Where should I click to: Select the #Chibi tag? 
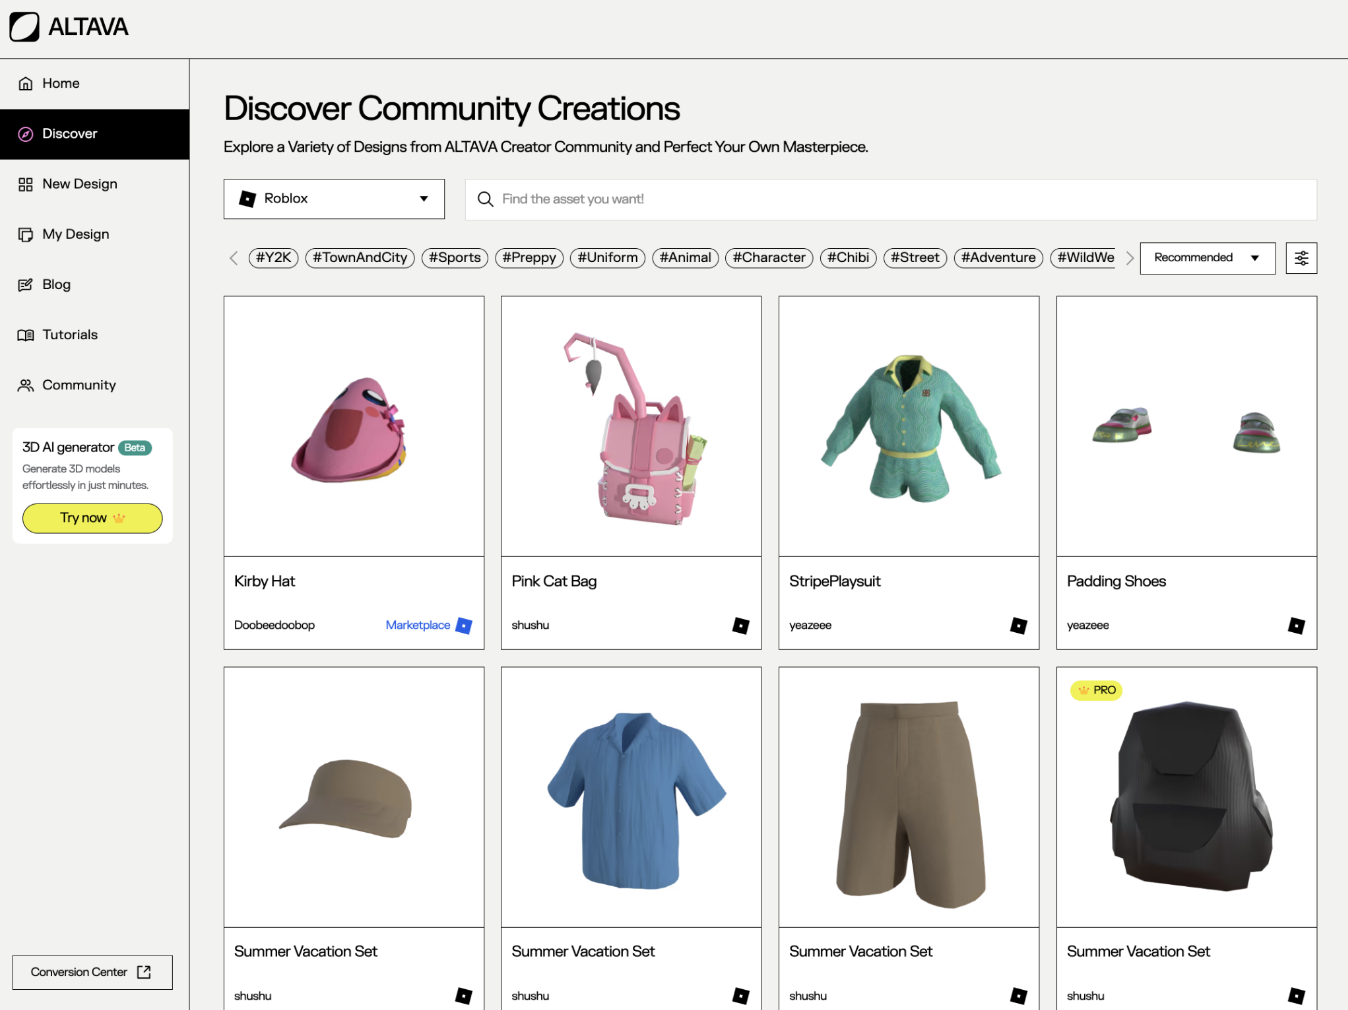click(848, 258)
